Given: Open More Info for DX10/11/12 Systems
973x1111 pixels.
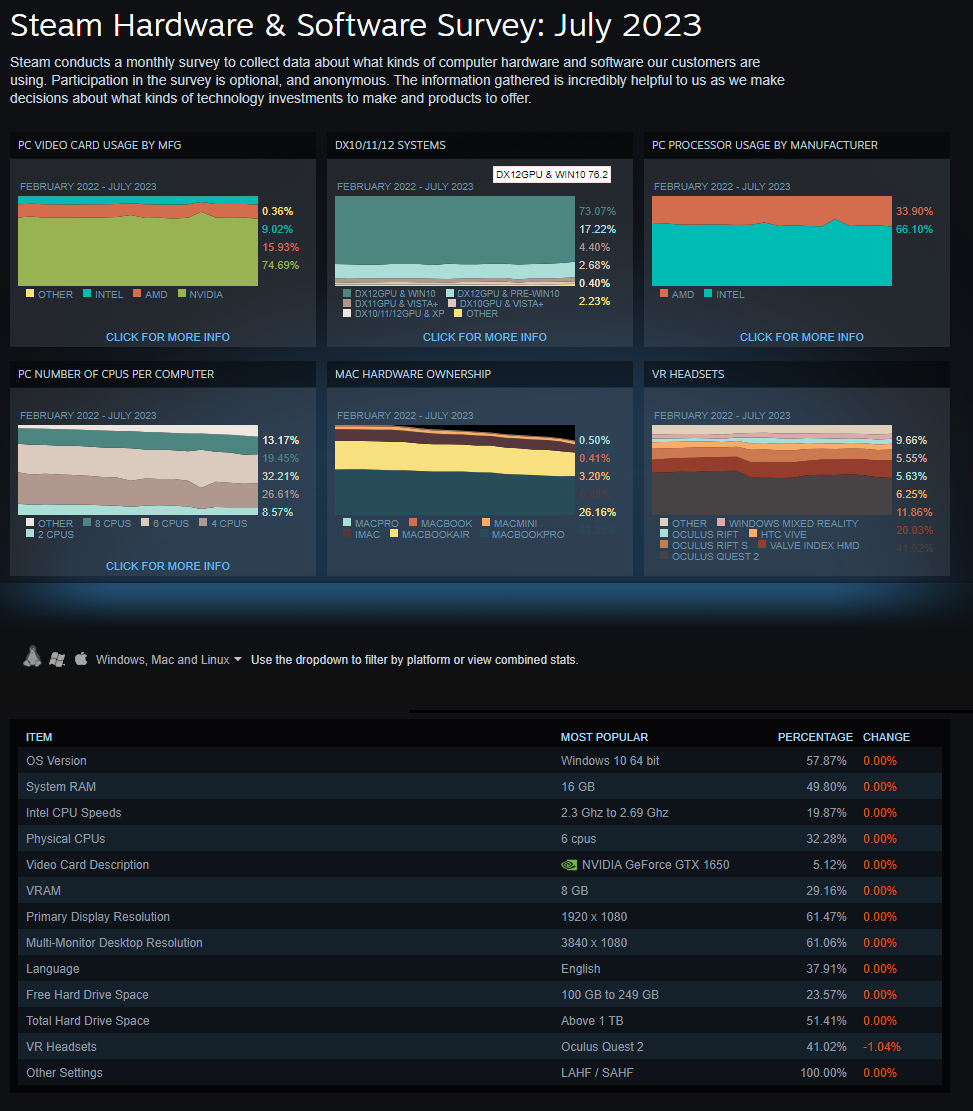Looking at the screenshot, I should (x=485, y=337).
